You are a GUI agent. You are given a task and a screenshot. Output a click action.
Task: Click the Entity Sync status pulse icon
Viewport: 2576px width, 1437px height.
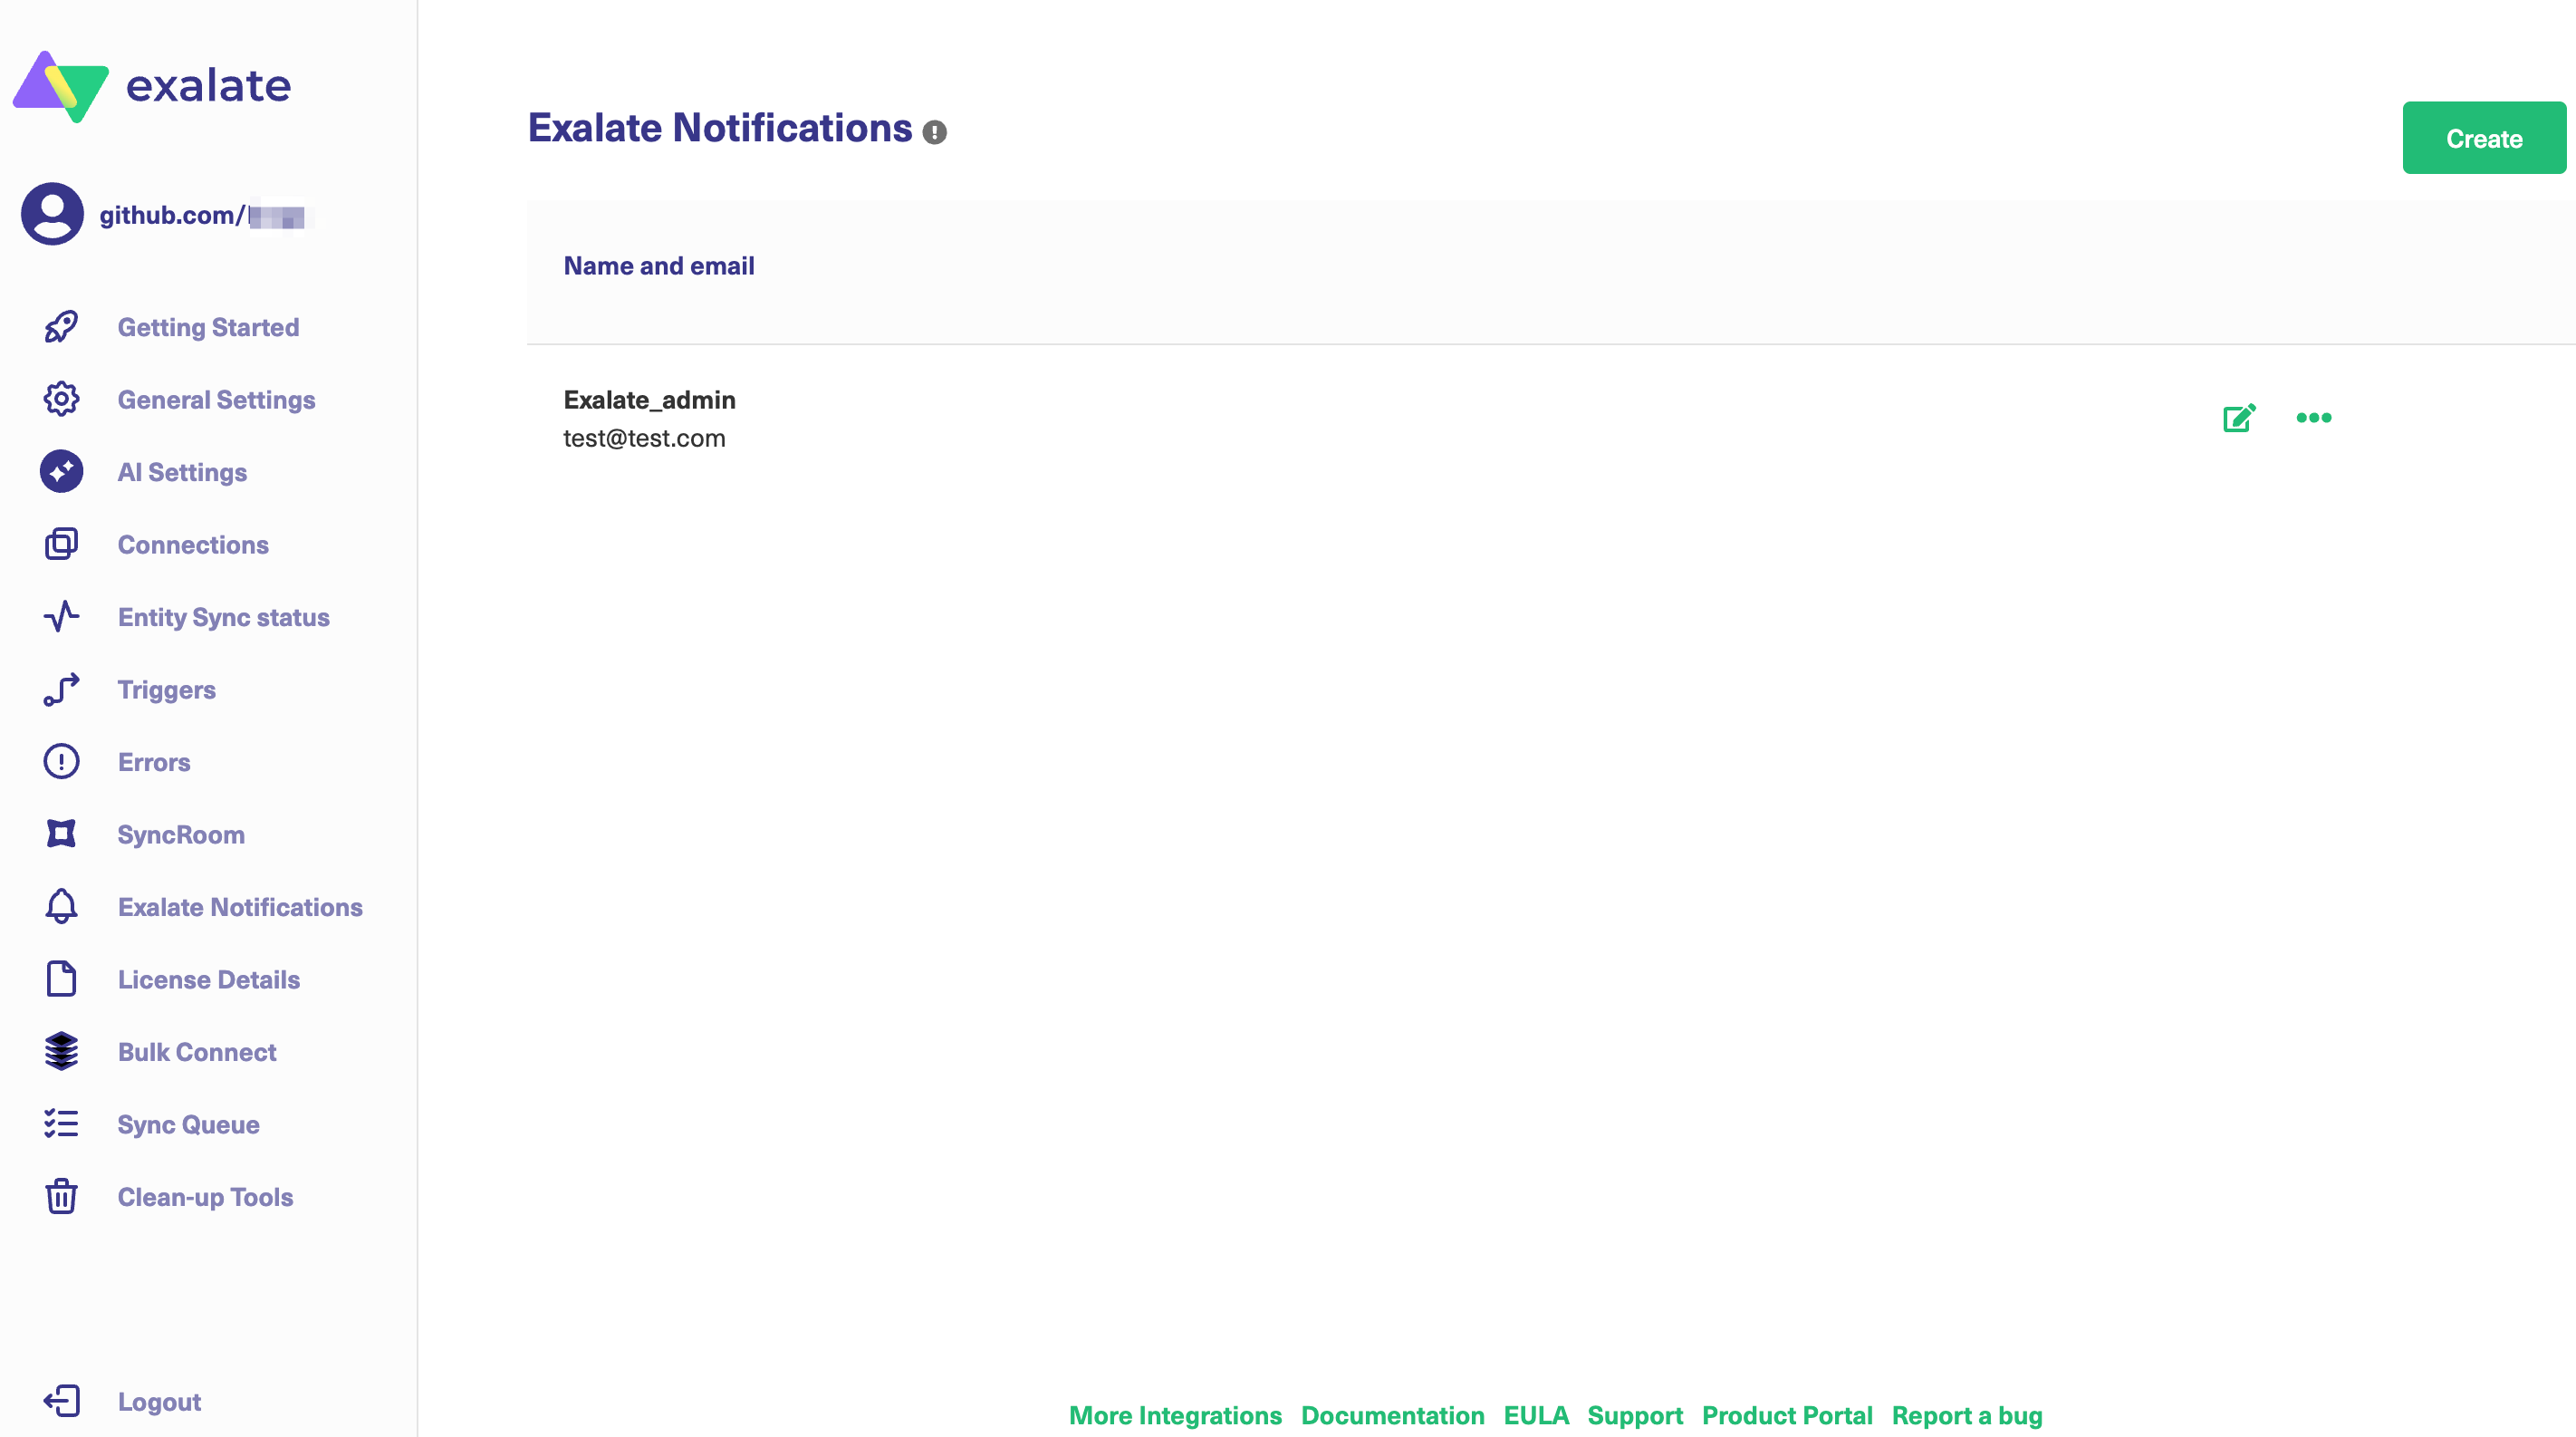61,617
